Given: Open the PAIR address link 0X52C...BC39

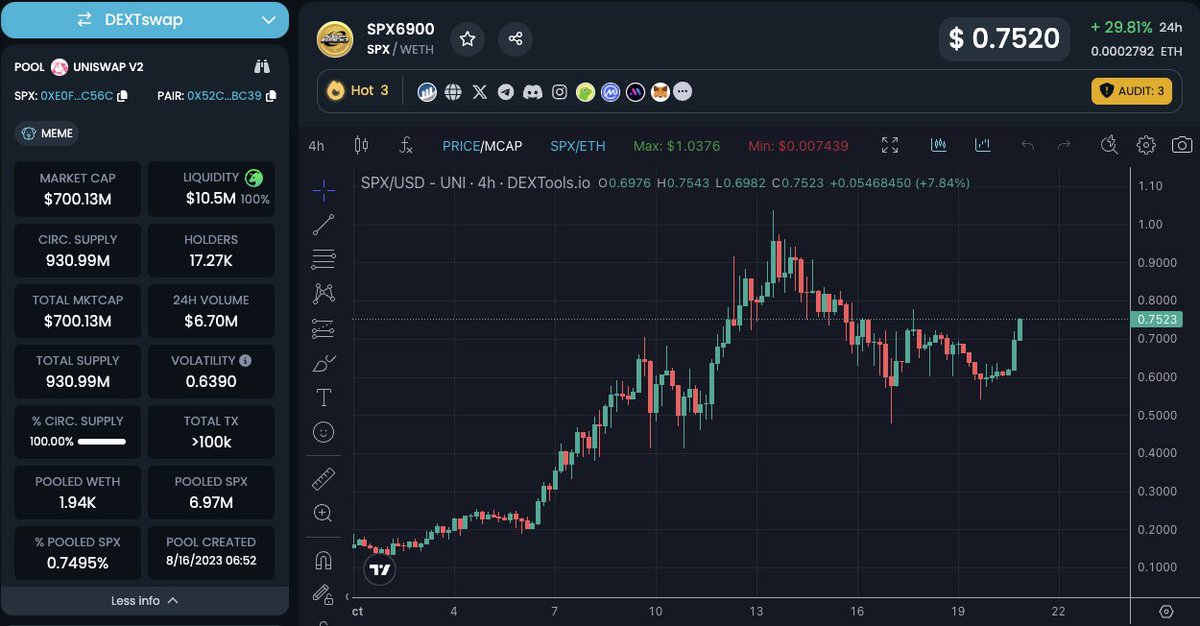Looking at the screenshot, I should [x=224, y=97].
